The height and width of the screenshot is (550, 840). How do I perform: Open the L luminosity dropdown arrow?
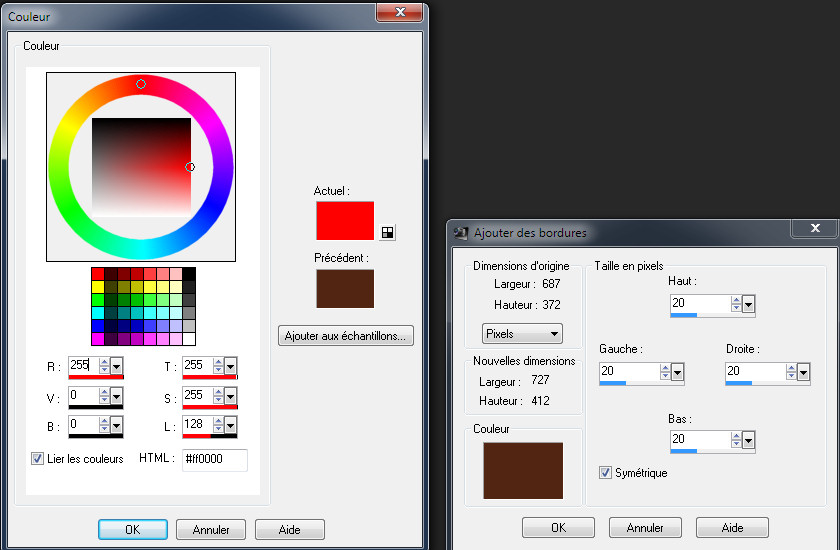tap(231, 426)
